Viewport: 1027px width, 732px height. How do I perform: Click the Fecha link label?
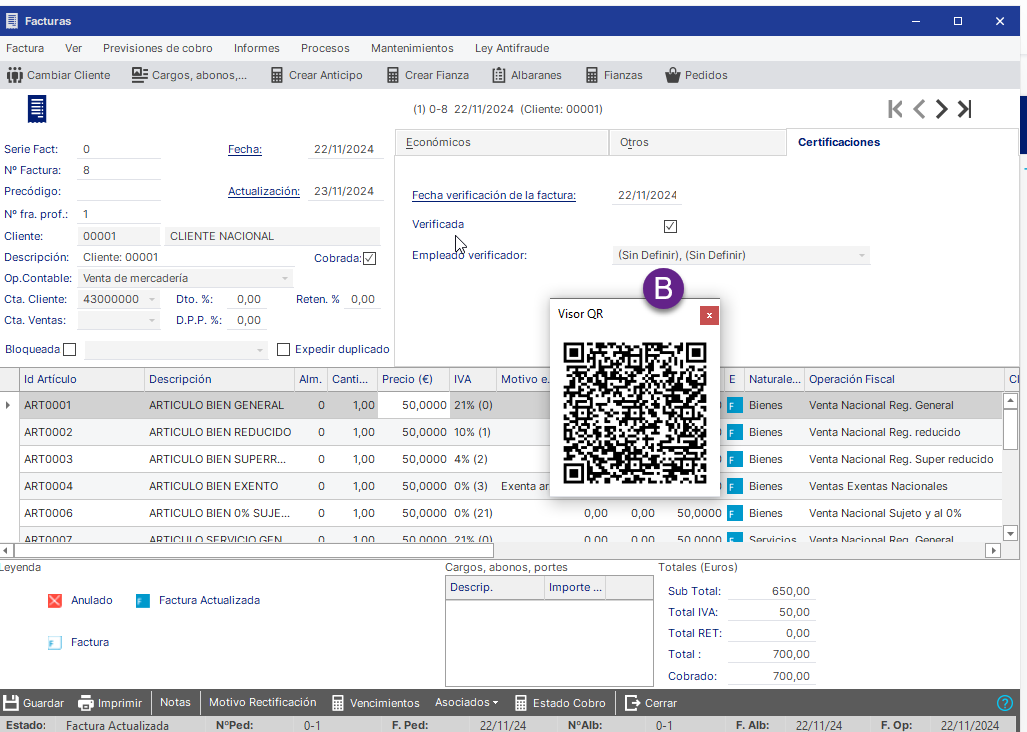point(245,149)
